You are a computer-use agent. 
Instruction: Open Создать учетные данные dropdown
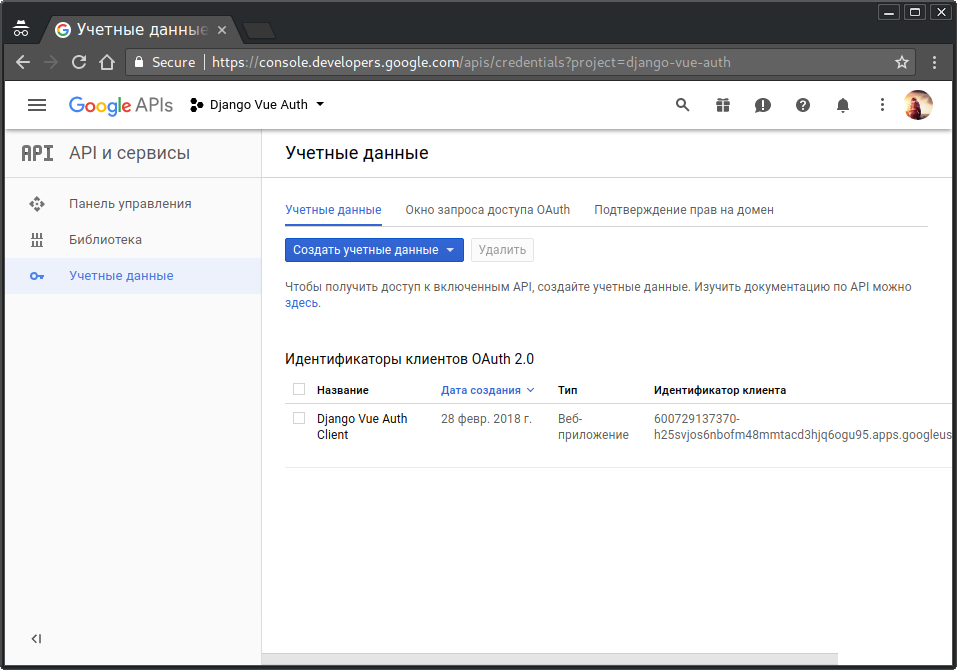pyautogui.click(x=374, y=250)
